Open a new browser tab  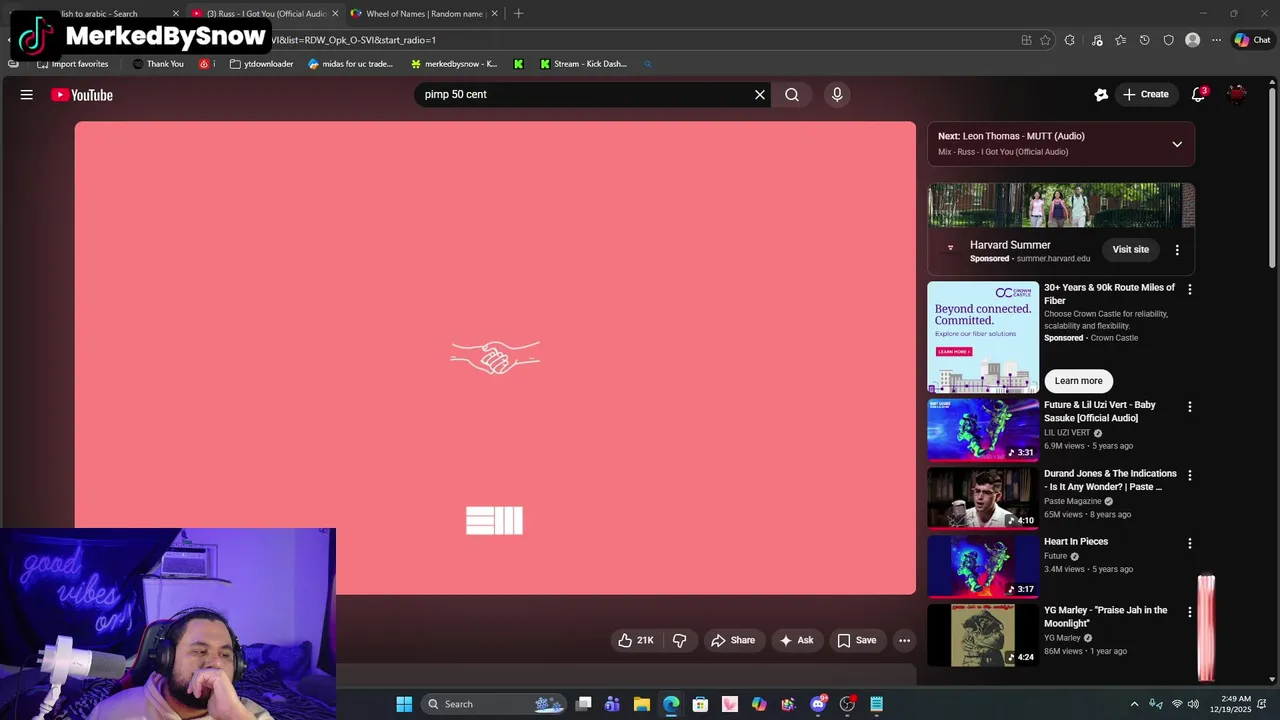point(518,14)
